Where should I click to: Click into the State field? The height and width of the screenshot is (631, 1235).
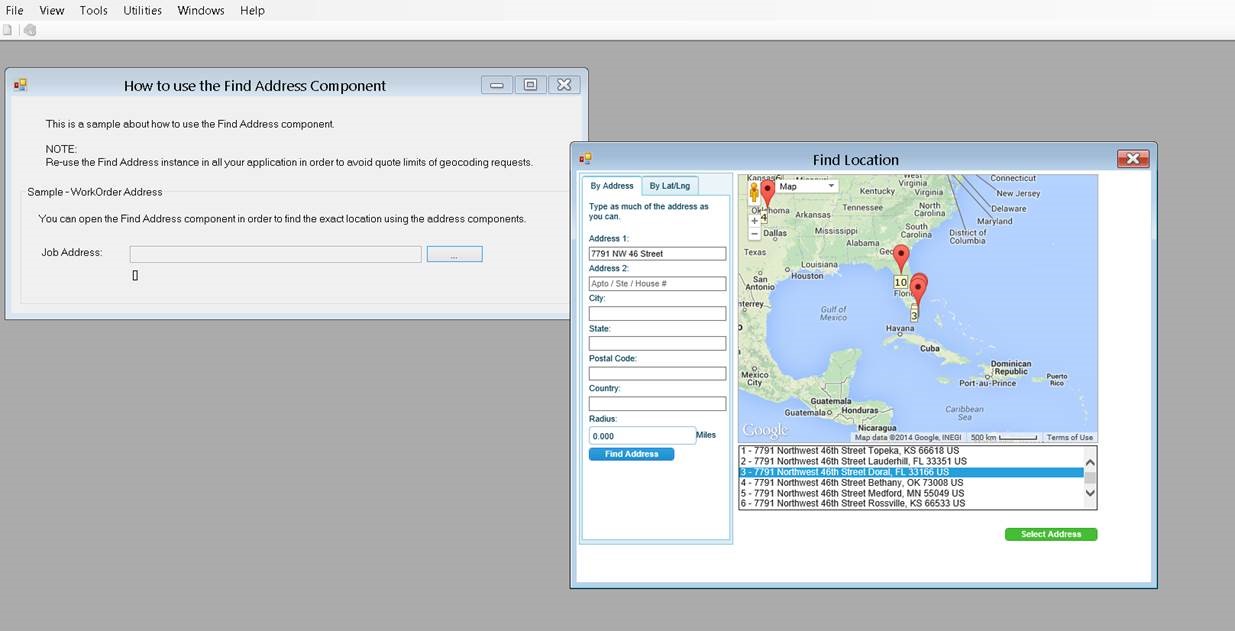click(x=657, y=344)
